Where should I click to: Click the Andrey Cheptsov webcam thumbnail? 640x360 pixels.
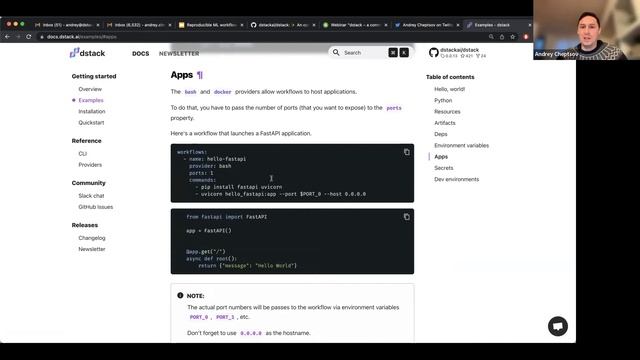click(x=586, y=30)
